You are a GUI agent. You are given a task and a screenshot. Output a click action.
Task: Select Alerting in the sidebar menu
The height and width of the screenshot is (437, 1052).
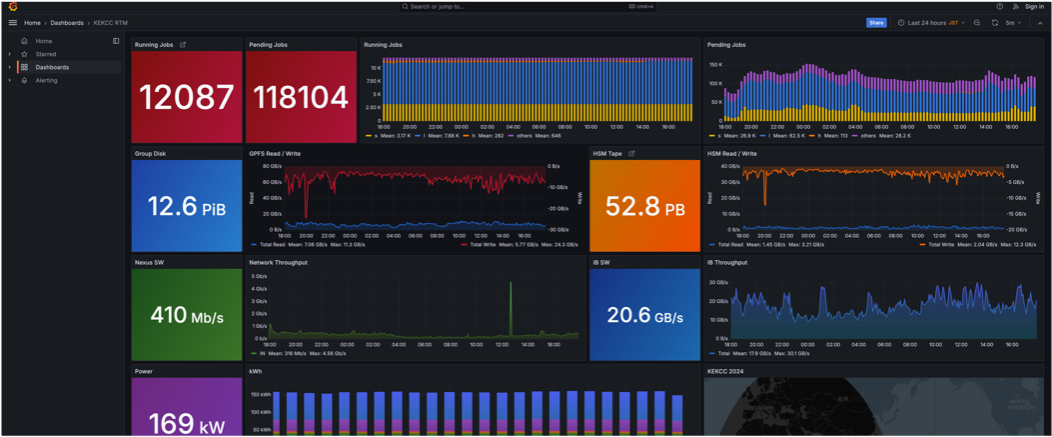47,80
